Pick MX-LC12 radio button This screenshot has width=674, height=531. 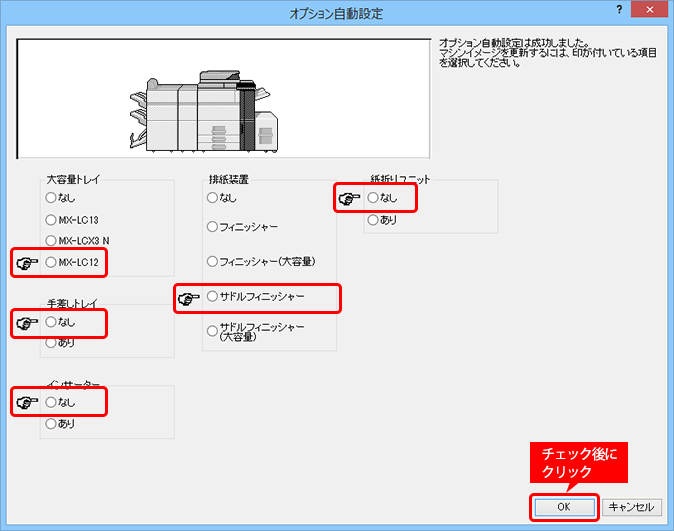coord(51,262)
